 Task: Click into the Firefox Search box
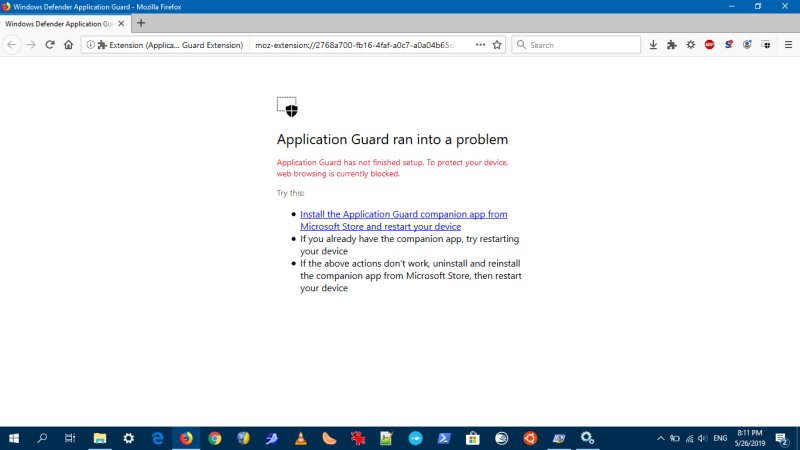(576, 45)
